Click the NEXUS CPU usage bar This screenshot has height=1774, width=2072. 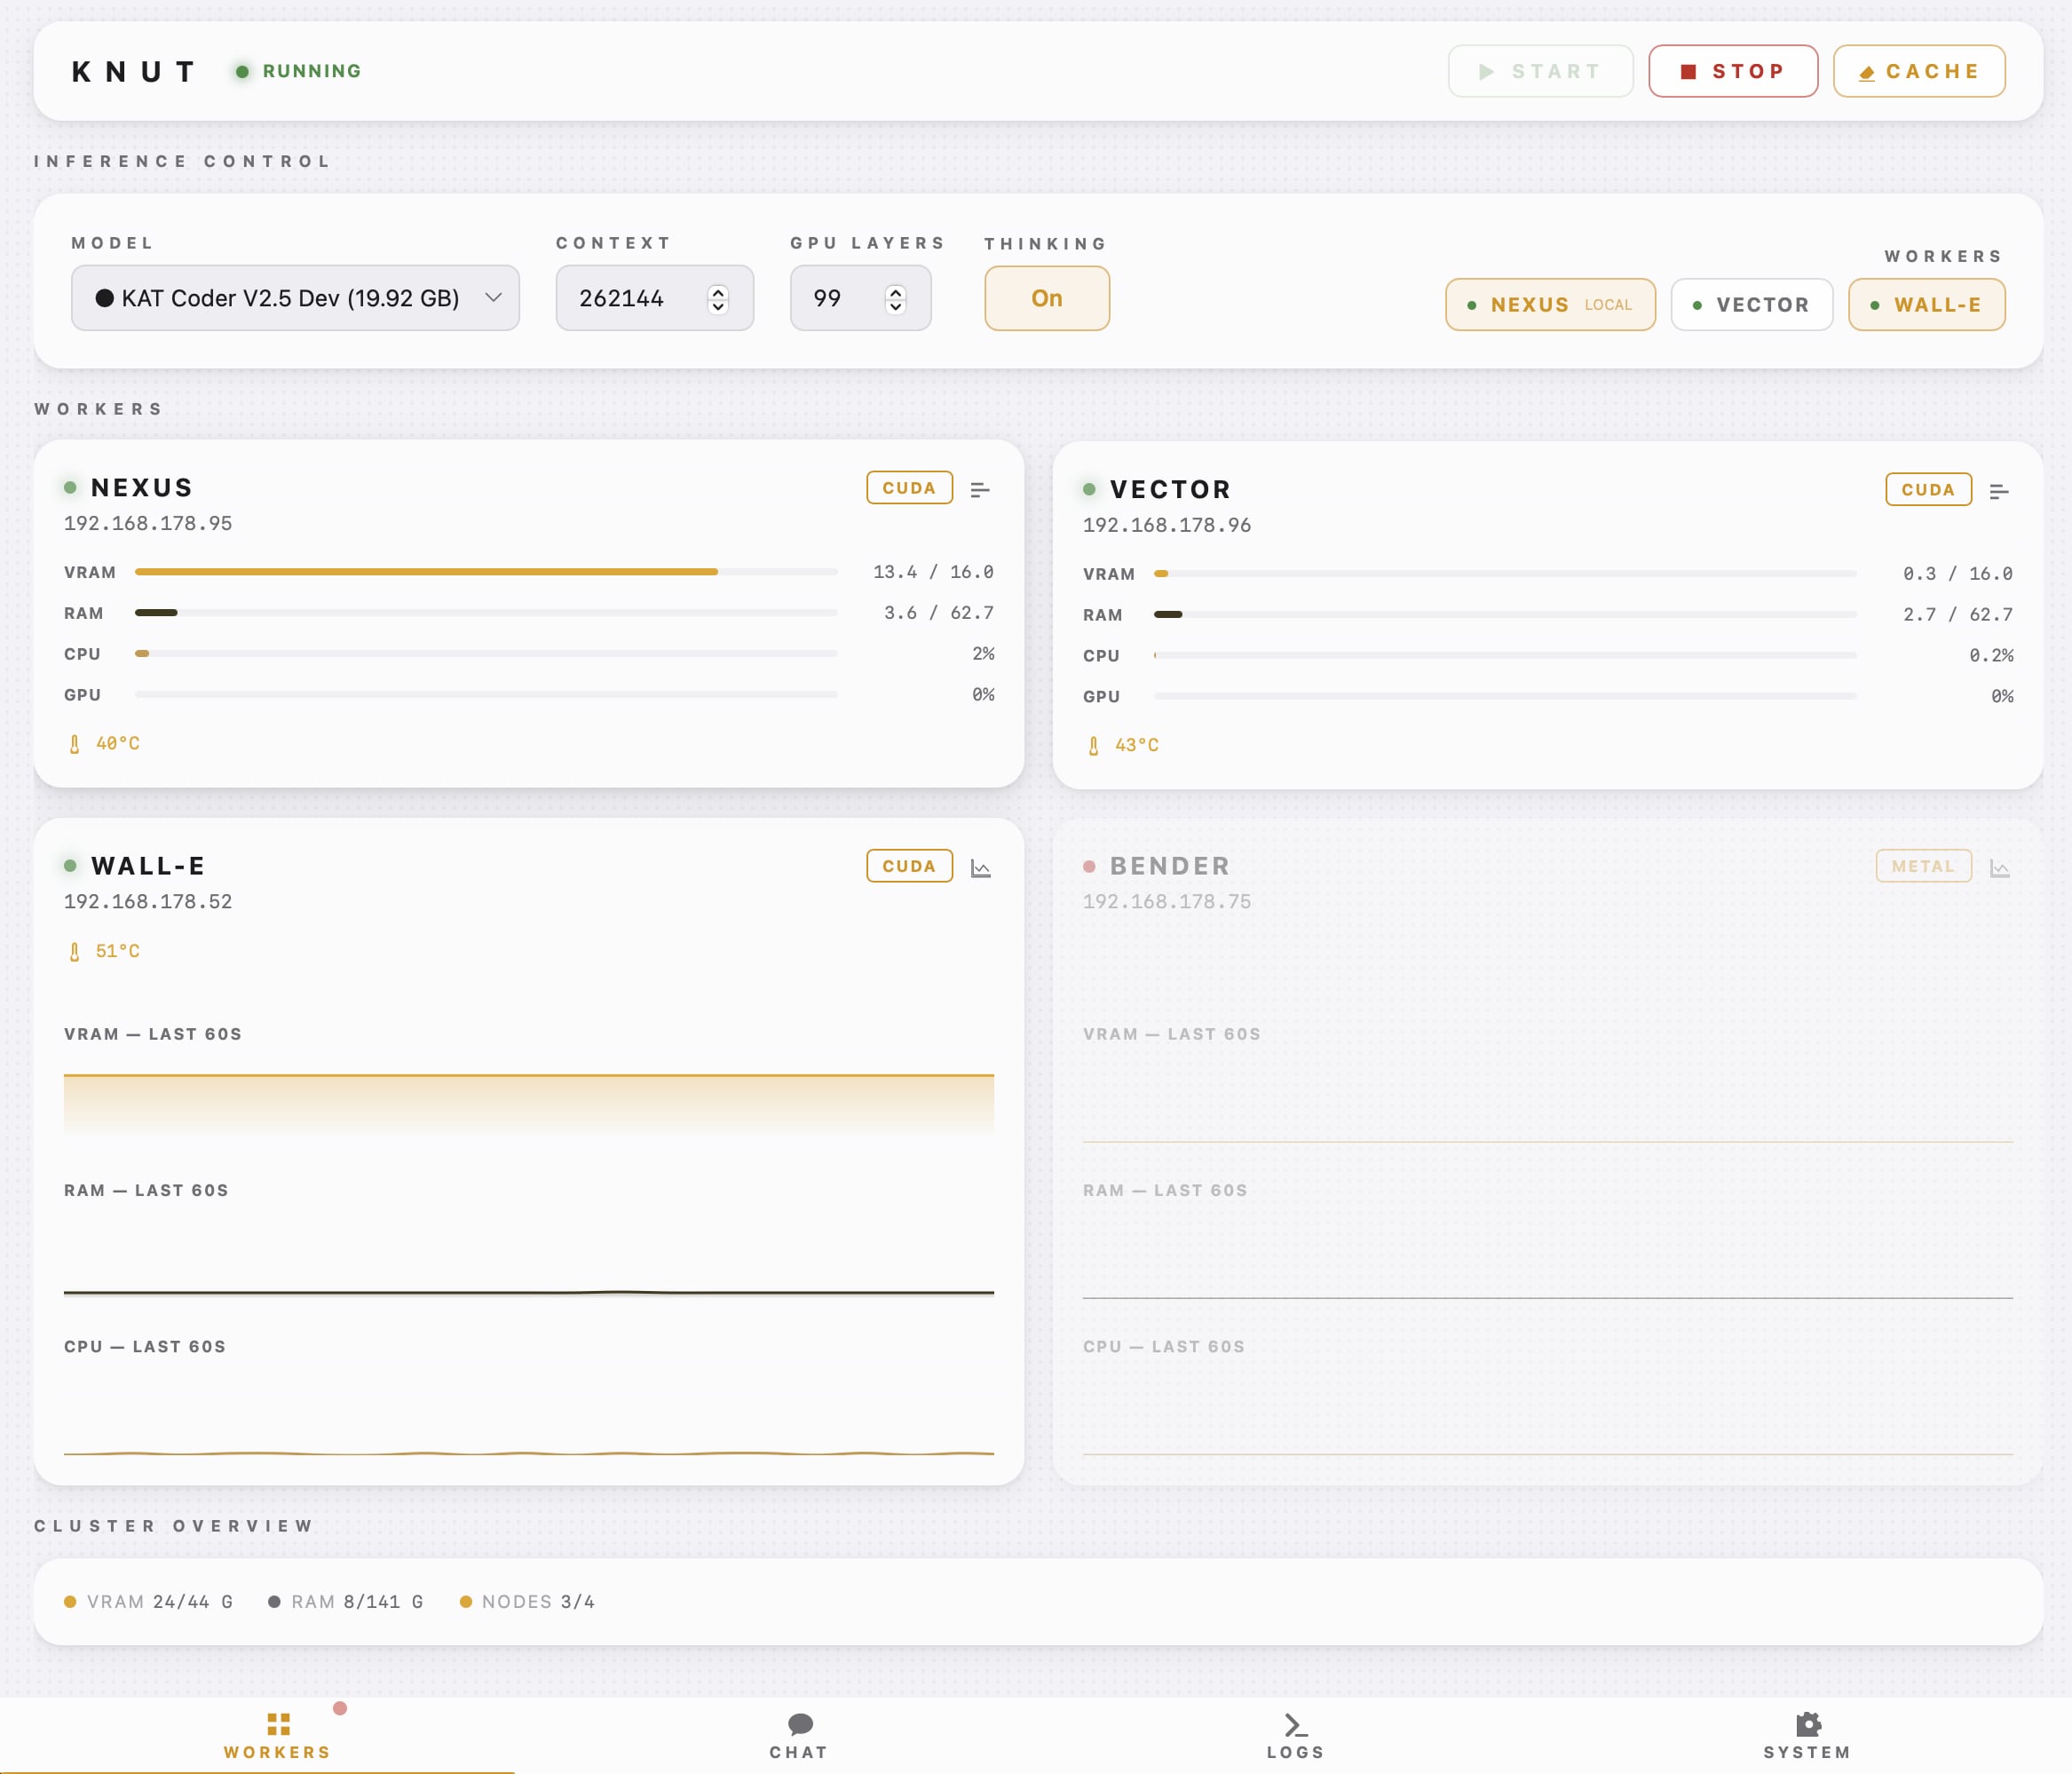point(486,654)
